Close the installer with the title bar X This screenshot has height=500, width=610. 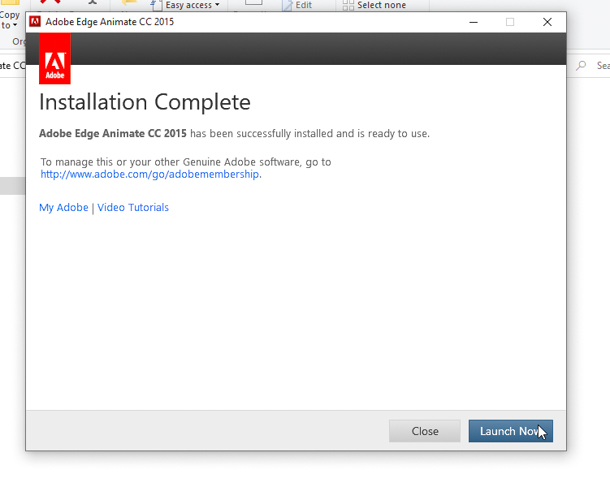pyautogui.click(x=547, y=22)
